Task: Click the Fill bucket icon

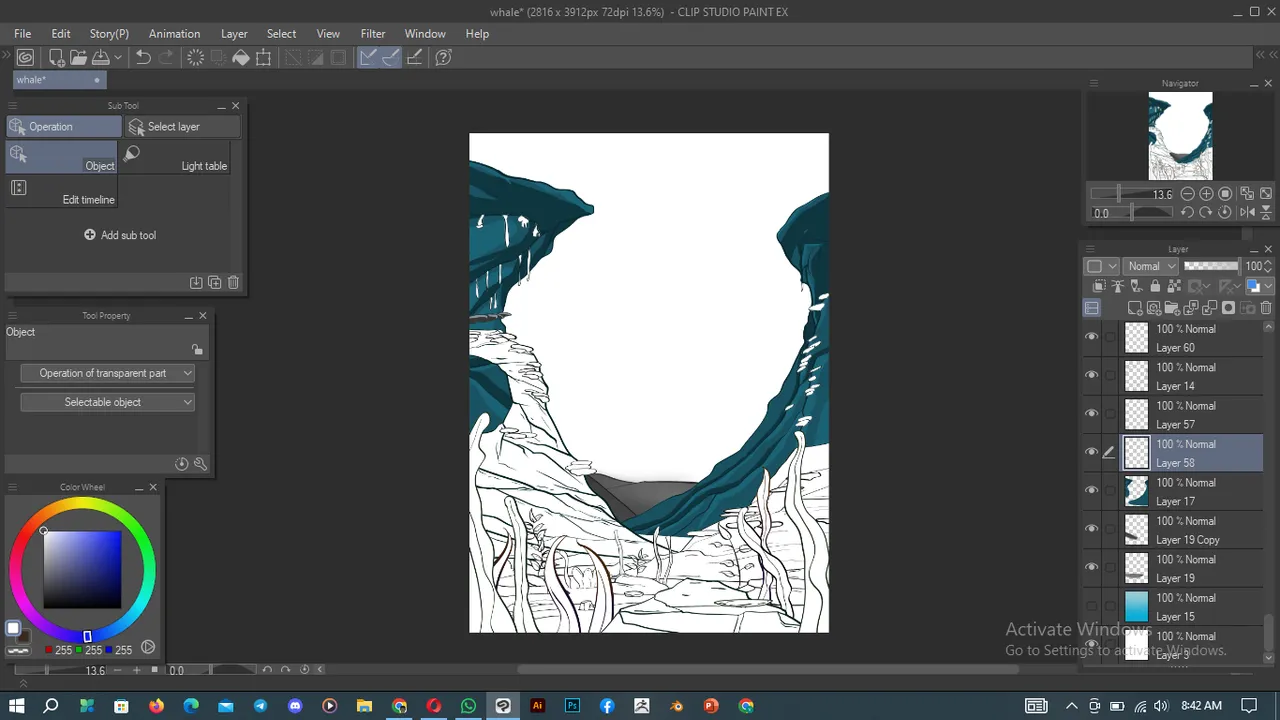Action: point(241,58)
